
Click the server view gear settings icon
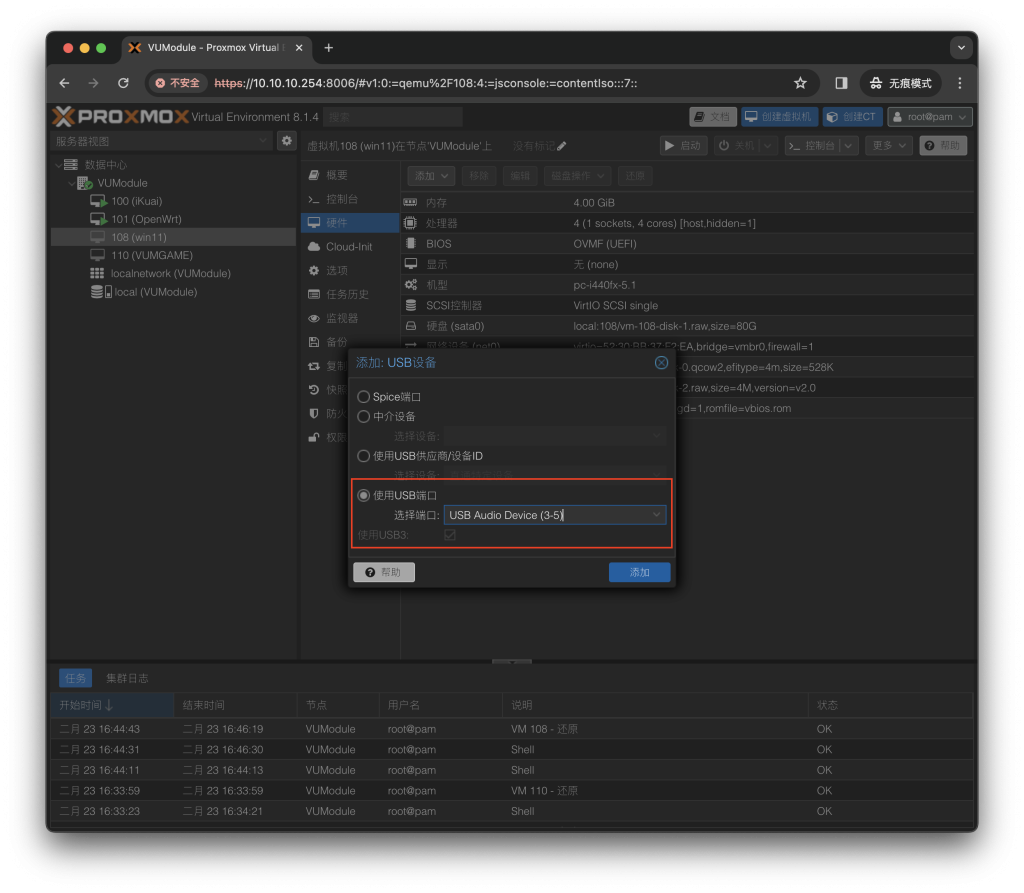click(286, 141)
